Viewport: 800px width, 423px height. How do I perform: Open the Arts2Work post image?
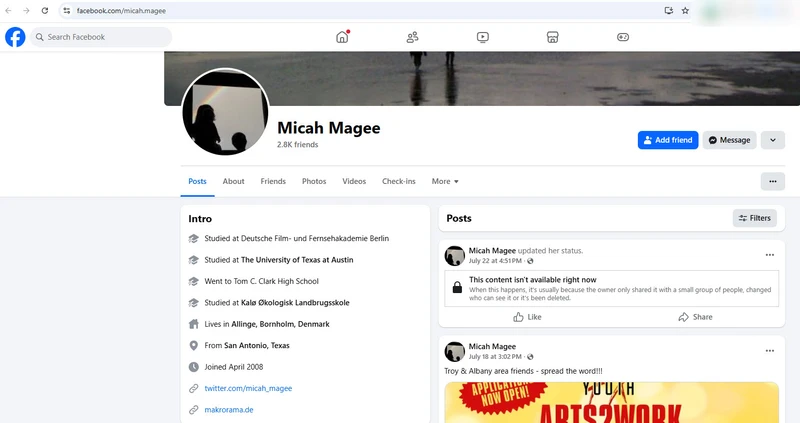tap(612, 403)
